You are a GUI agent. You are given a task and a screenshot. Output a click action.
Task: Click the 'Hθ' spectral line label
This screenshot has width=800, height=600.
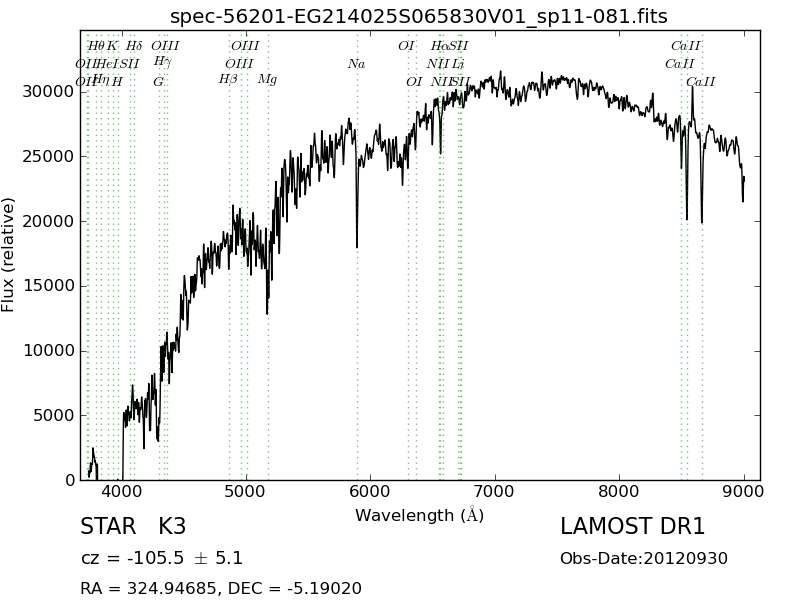click(x=96, y=46)
